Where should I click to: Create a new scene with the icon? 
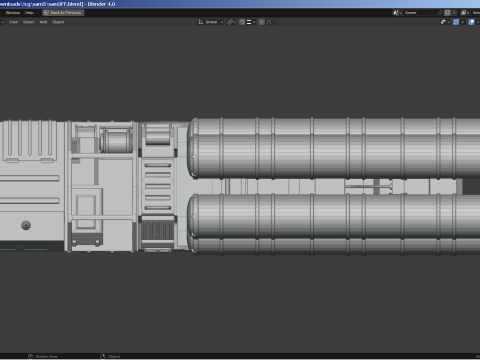[x=448, y=13]
